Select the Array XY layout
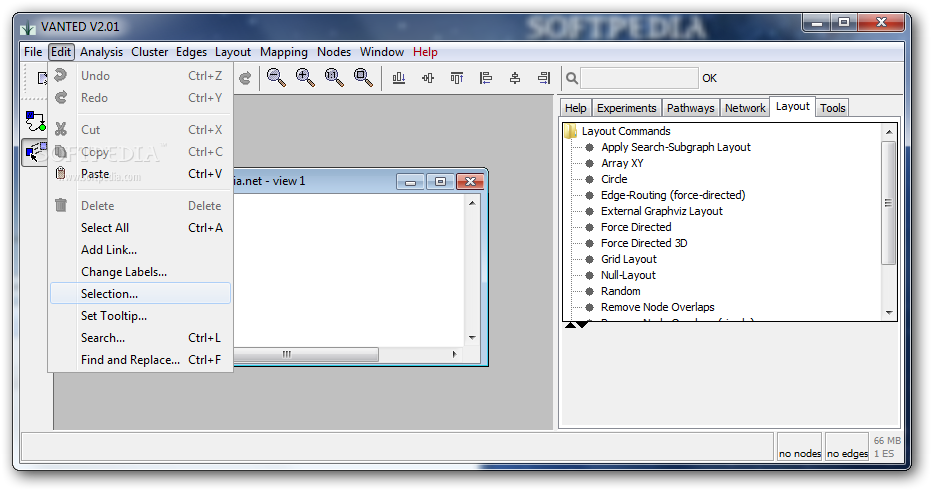Image resolution: width=932 pixels, height=491 pixels. (x=622, y=163)
